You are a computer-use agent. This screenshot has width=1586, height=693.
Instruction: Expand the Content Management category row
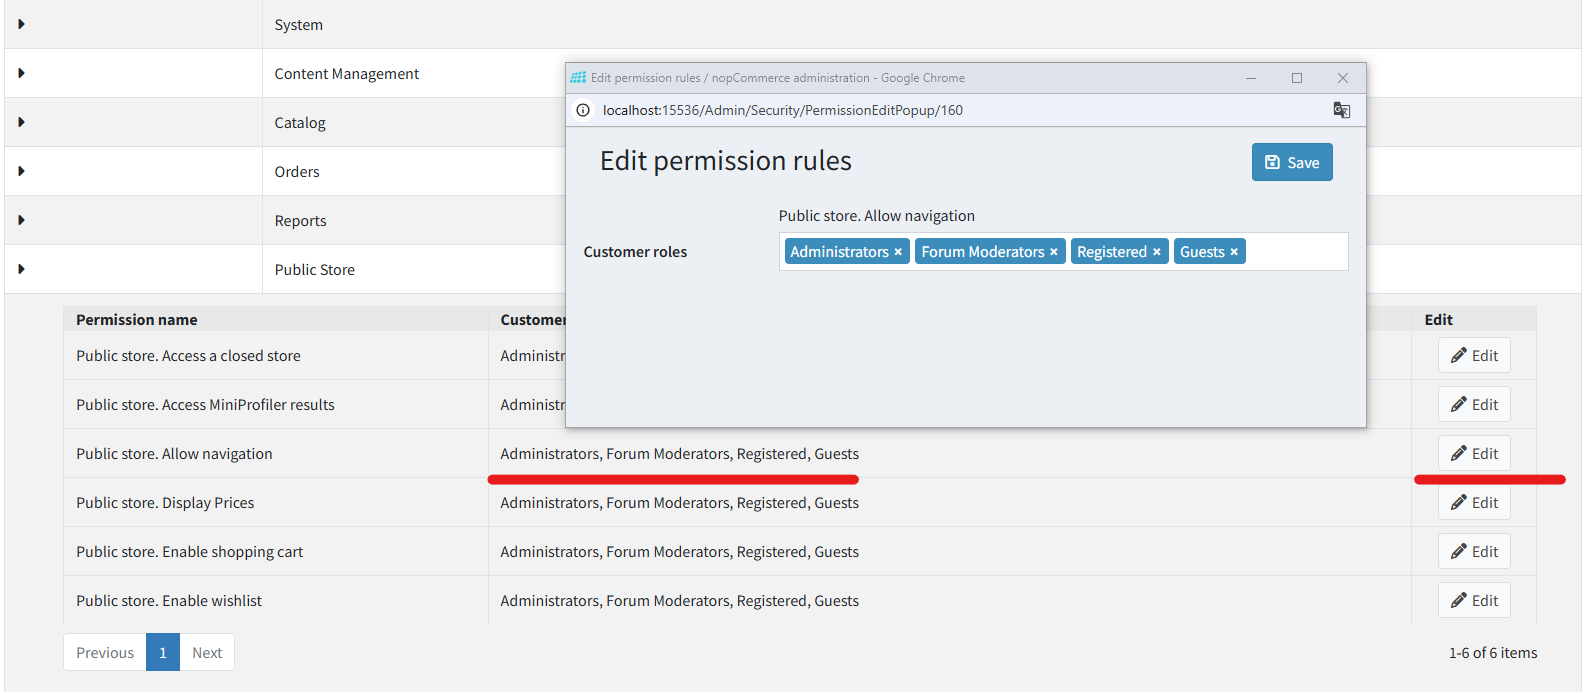pos(21,73)
